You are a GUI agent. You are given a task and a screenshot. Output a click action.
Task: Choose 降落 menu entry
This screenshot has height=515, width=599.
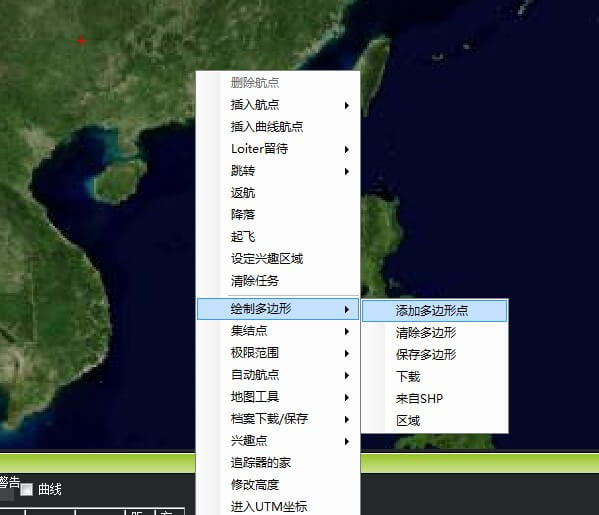(x=278, y=215)
